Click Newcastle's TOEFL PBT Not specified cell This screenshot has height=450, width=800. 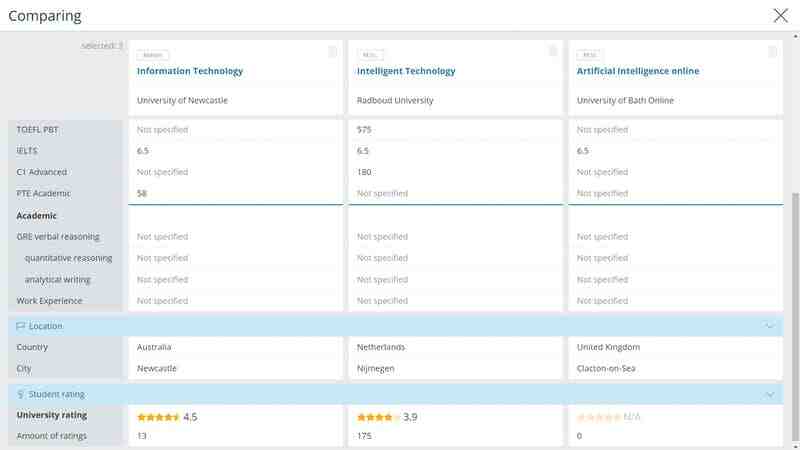pyautogui.click(x=162, y=130)
